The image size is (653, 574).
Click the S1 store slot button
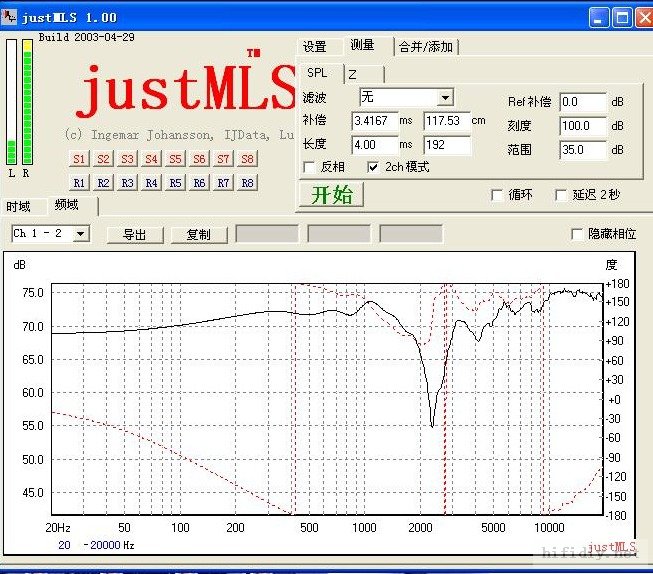click(79, 159)
